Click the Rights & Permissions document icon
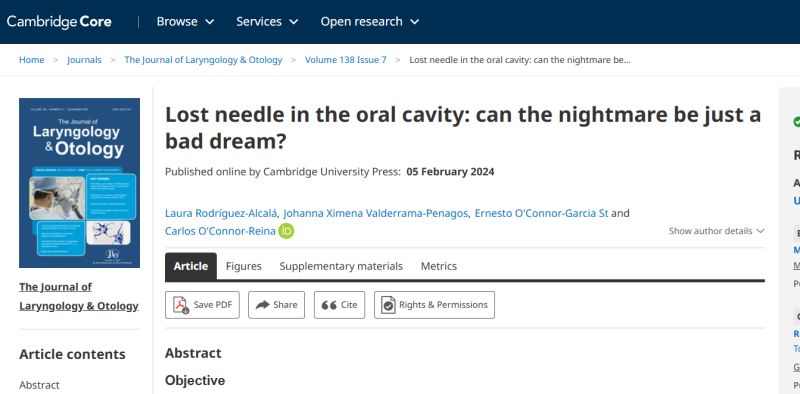Viewport: 800px width, 394px height. (x=388, y=305)
